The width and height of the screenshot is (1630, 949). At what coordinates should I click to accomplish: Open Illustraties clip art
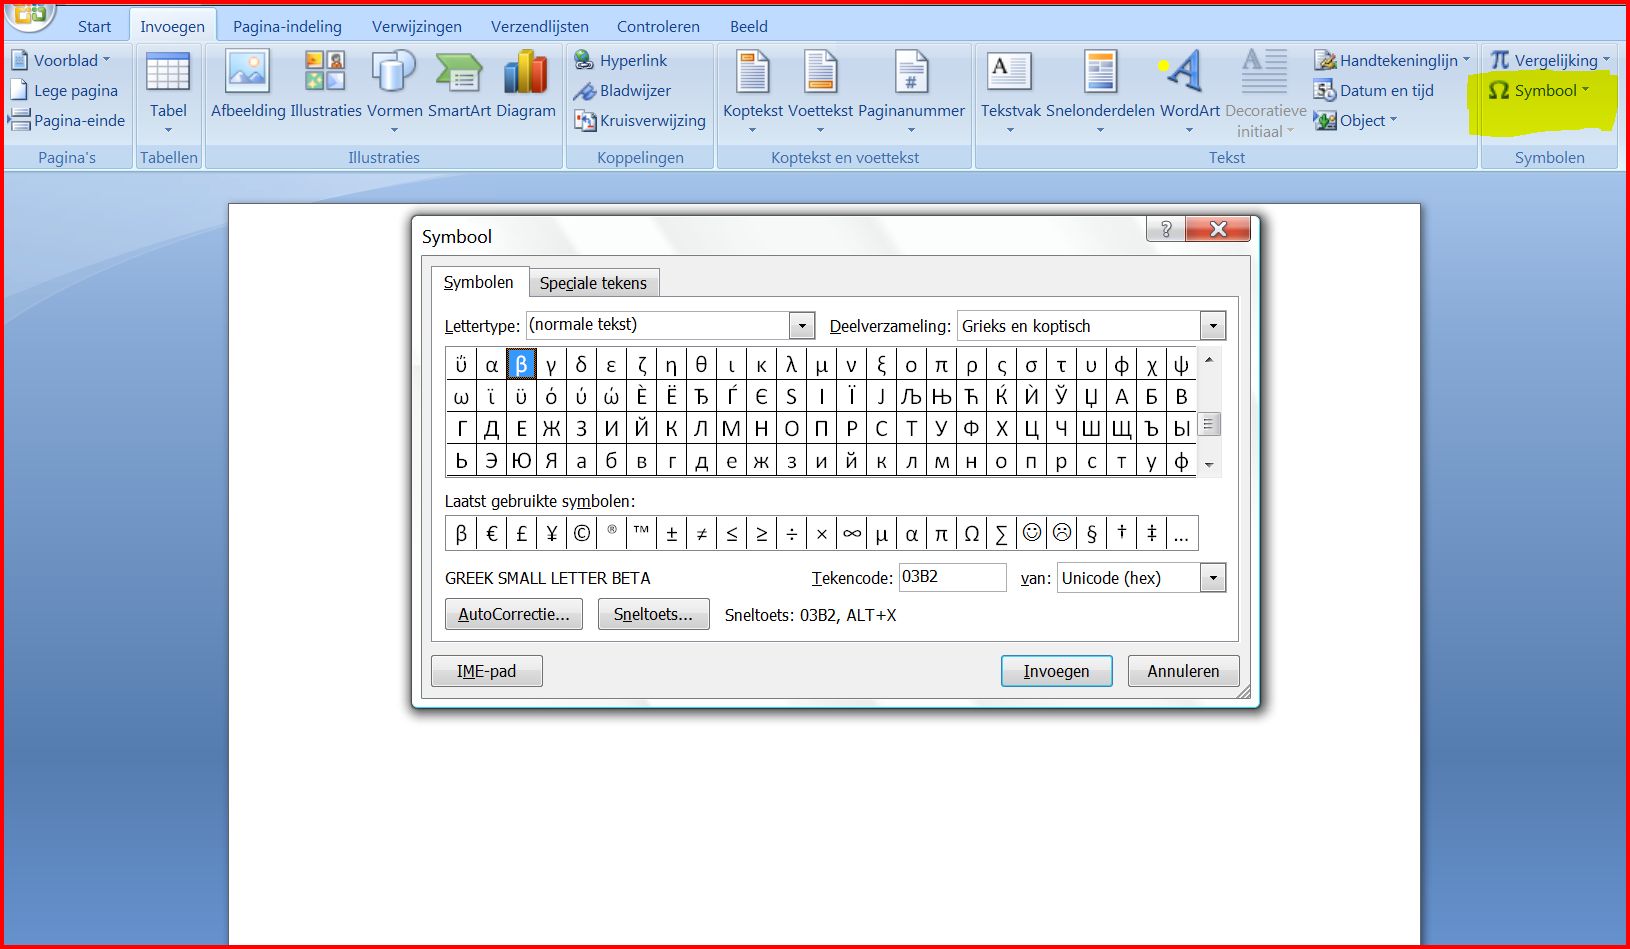pos(326,85)
